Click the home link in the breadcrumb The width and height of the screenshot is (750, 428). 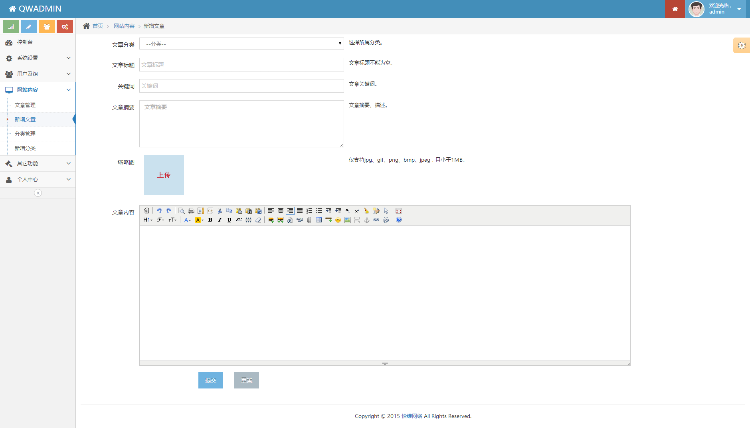98,26
